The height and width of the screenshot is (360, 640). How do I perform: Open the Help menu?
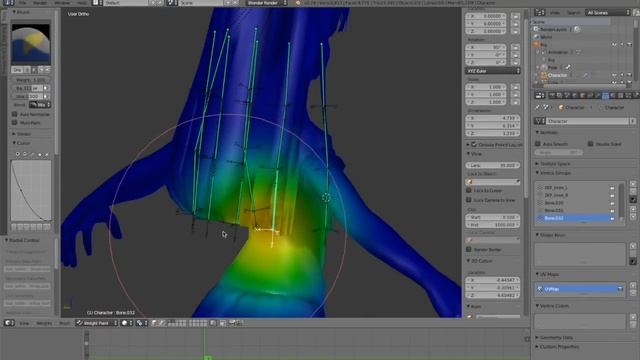(82, 2)
